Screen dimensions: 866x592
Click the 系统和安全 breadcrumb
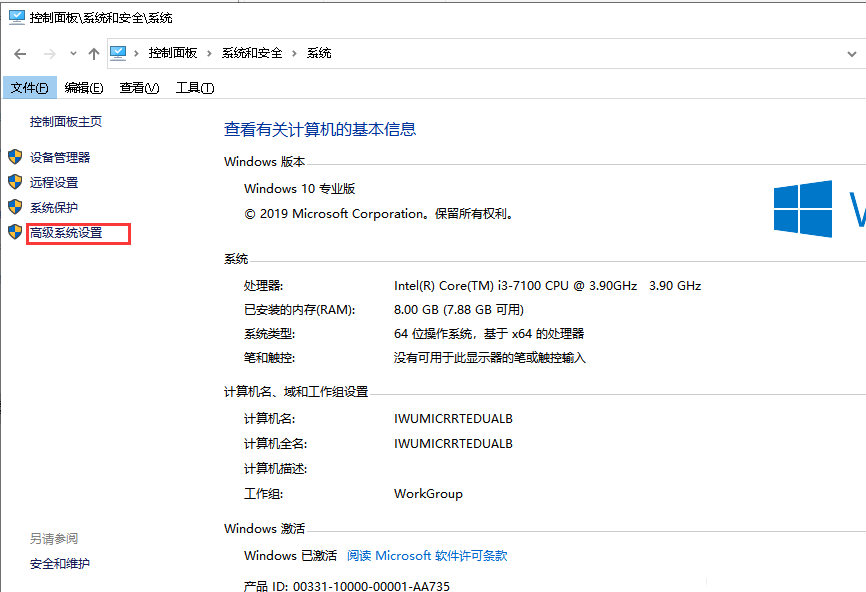tap(252, 53)
